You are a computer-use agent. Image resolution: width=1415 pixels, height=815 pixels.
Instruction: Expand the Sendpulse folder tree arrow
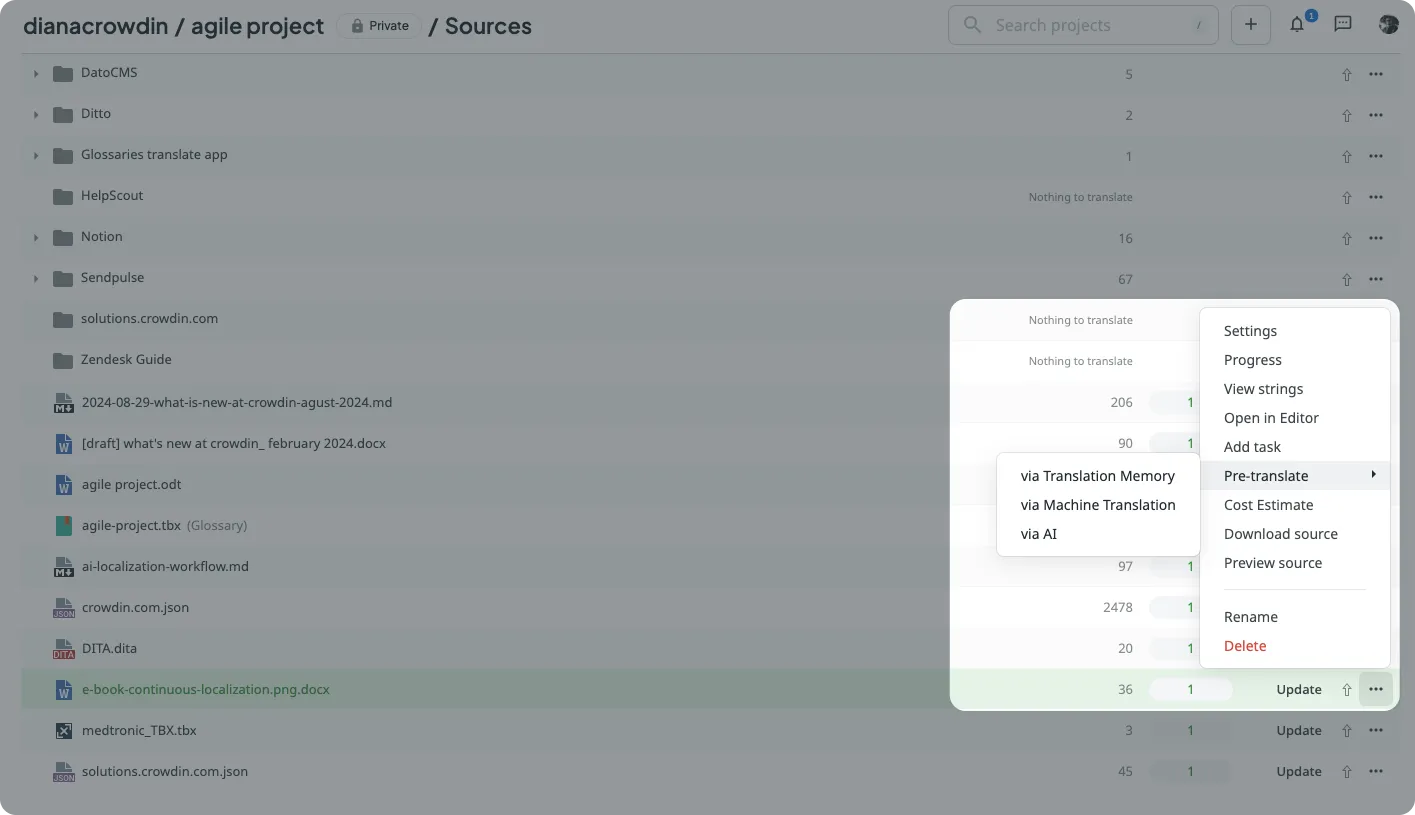(36, 279)
